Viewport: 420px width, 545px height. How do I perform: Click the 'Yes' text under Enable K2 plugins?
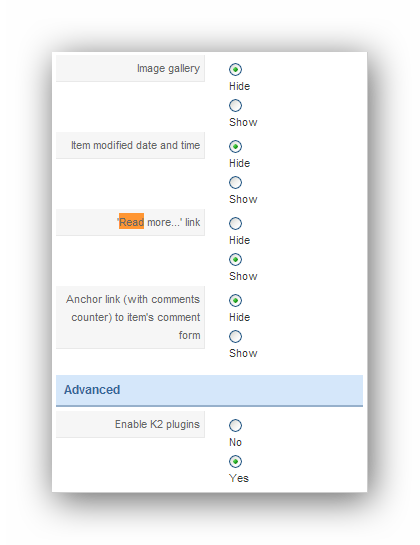[239, 478]
